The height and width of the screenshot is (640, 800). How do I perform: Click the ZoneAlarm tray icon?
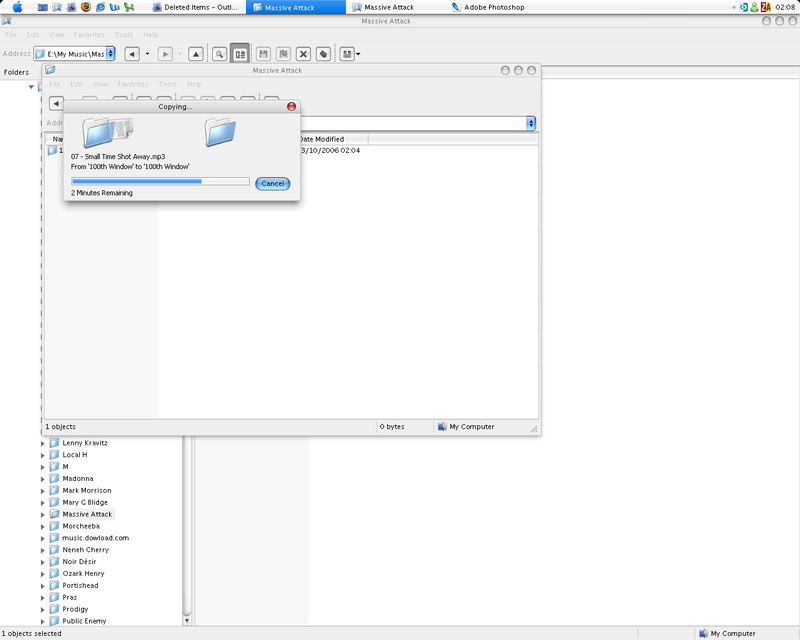click(765, 7)
